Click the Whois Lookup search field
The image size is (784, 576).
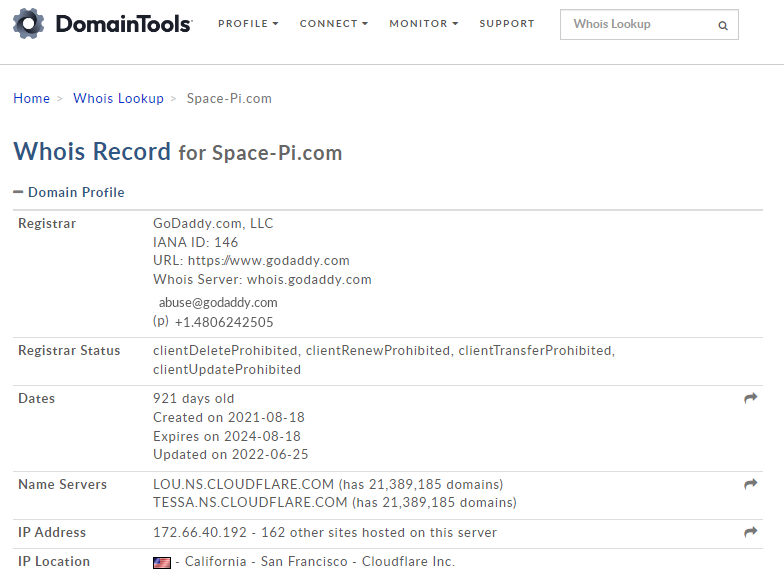point(649,24)
